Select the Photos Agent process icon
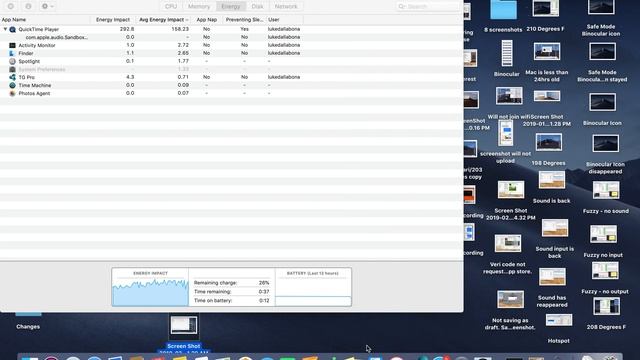 click(x=12, y=93)
